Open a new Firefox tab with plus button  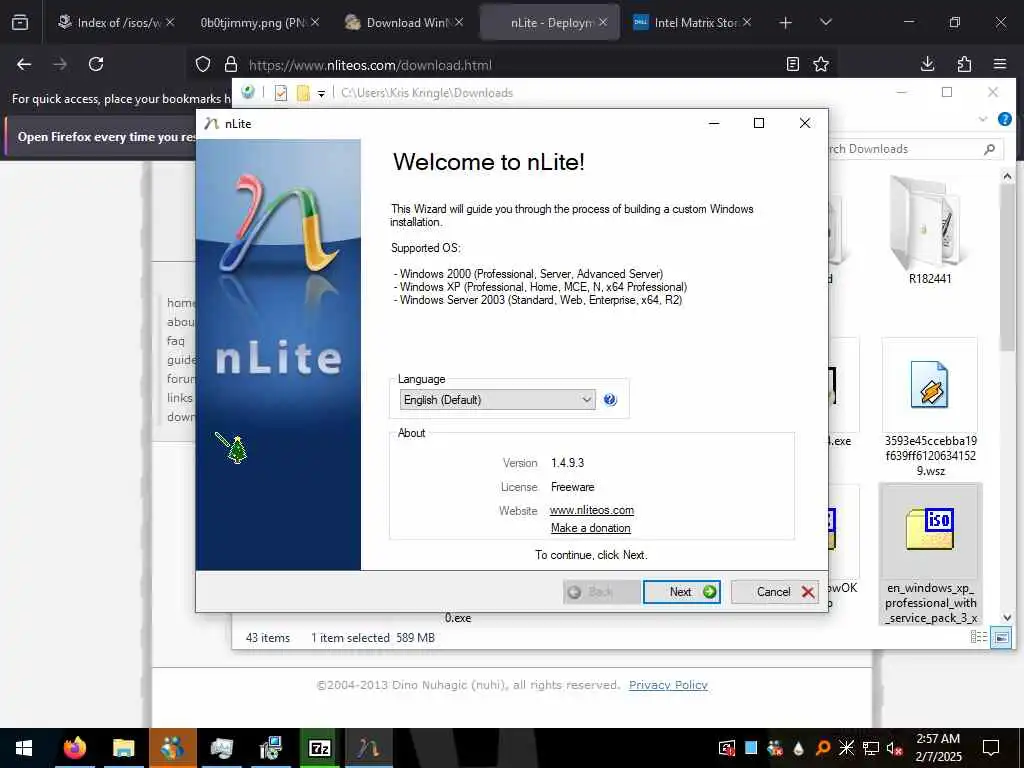click(x=786, y=23)
